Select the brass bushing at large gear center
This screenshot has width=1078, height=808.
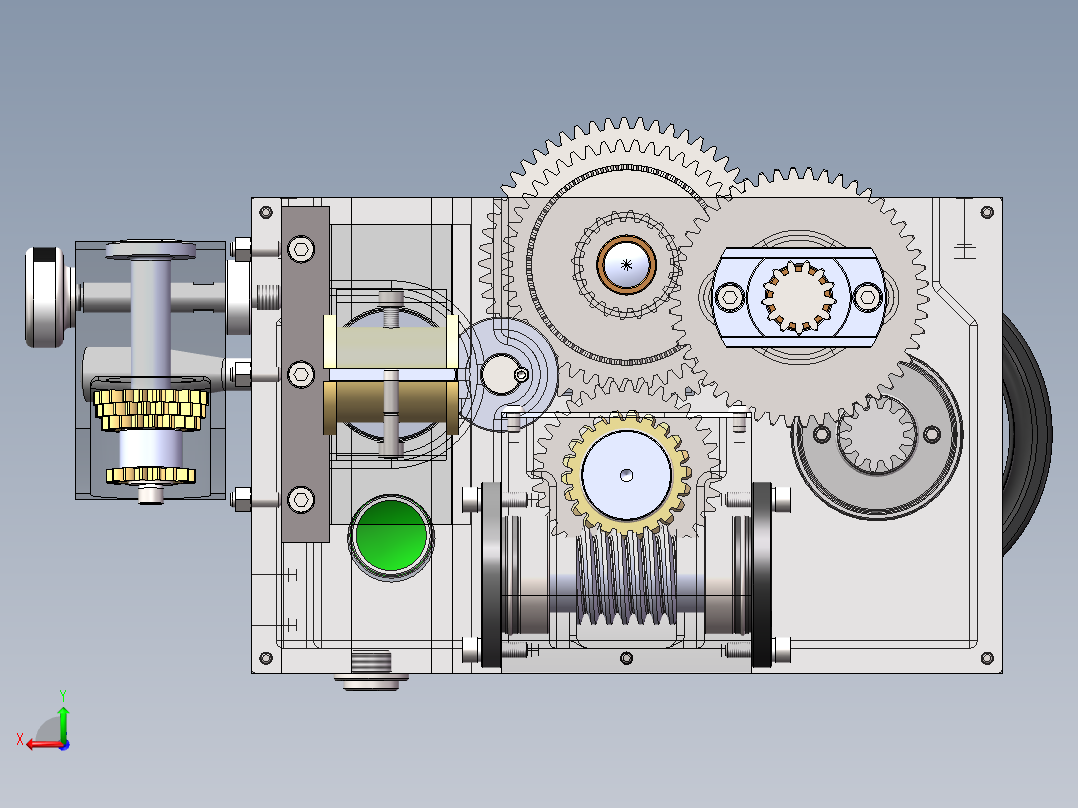[x=626, y=265]
